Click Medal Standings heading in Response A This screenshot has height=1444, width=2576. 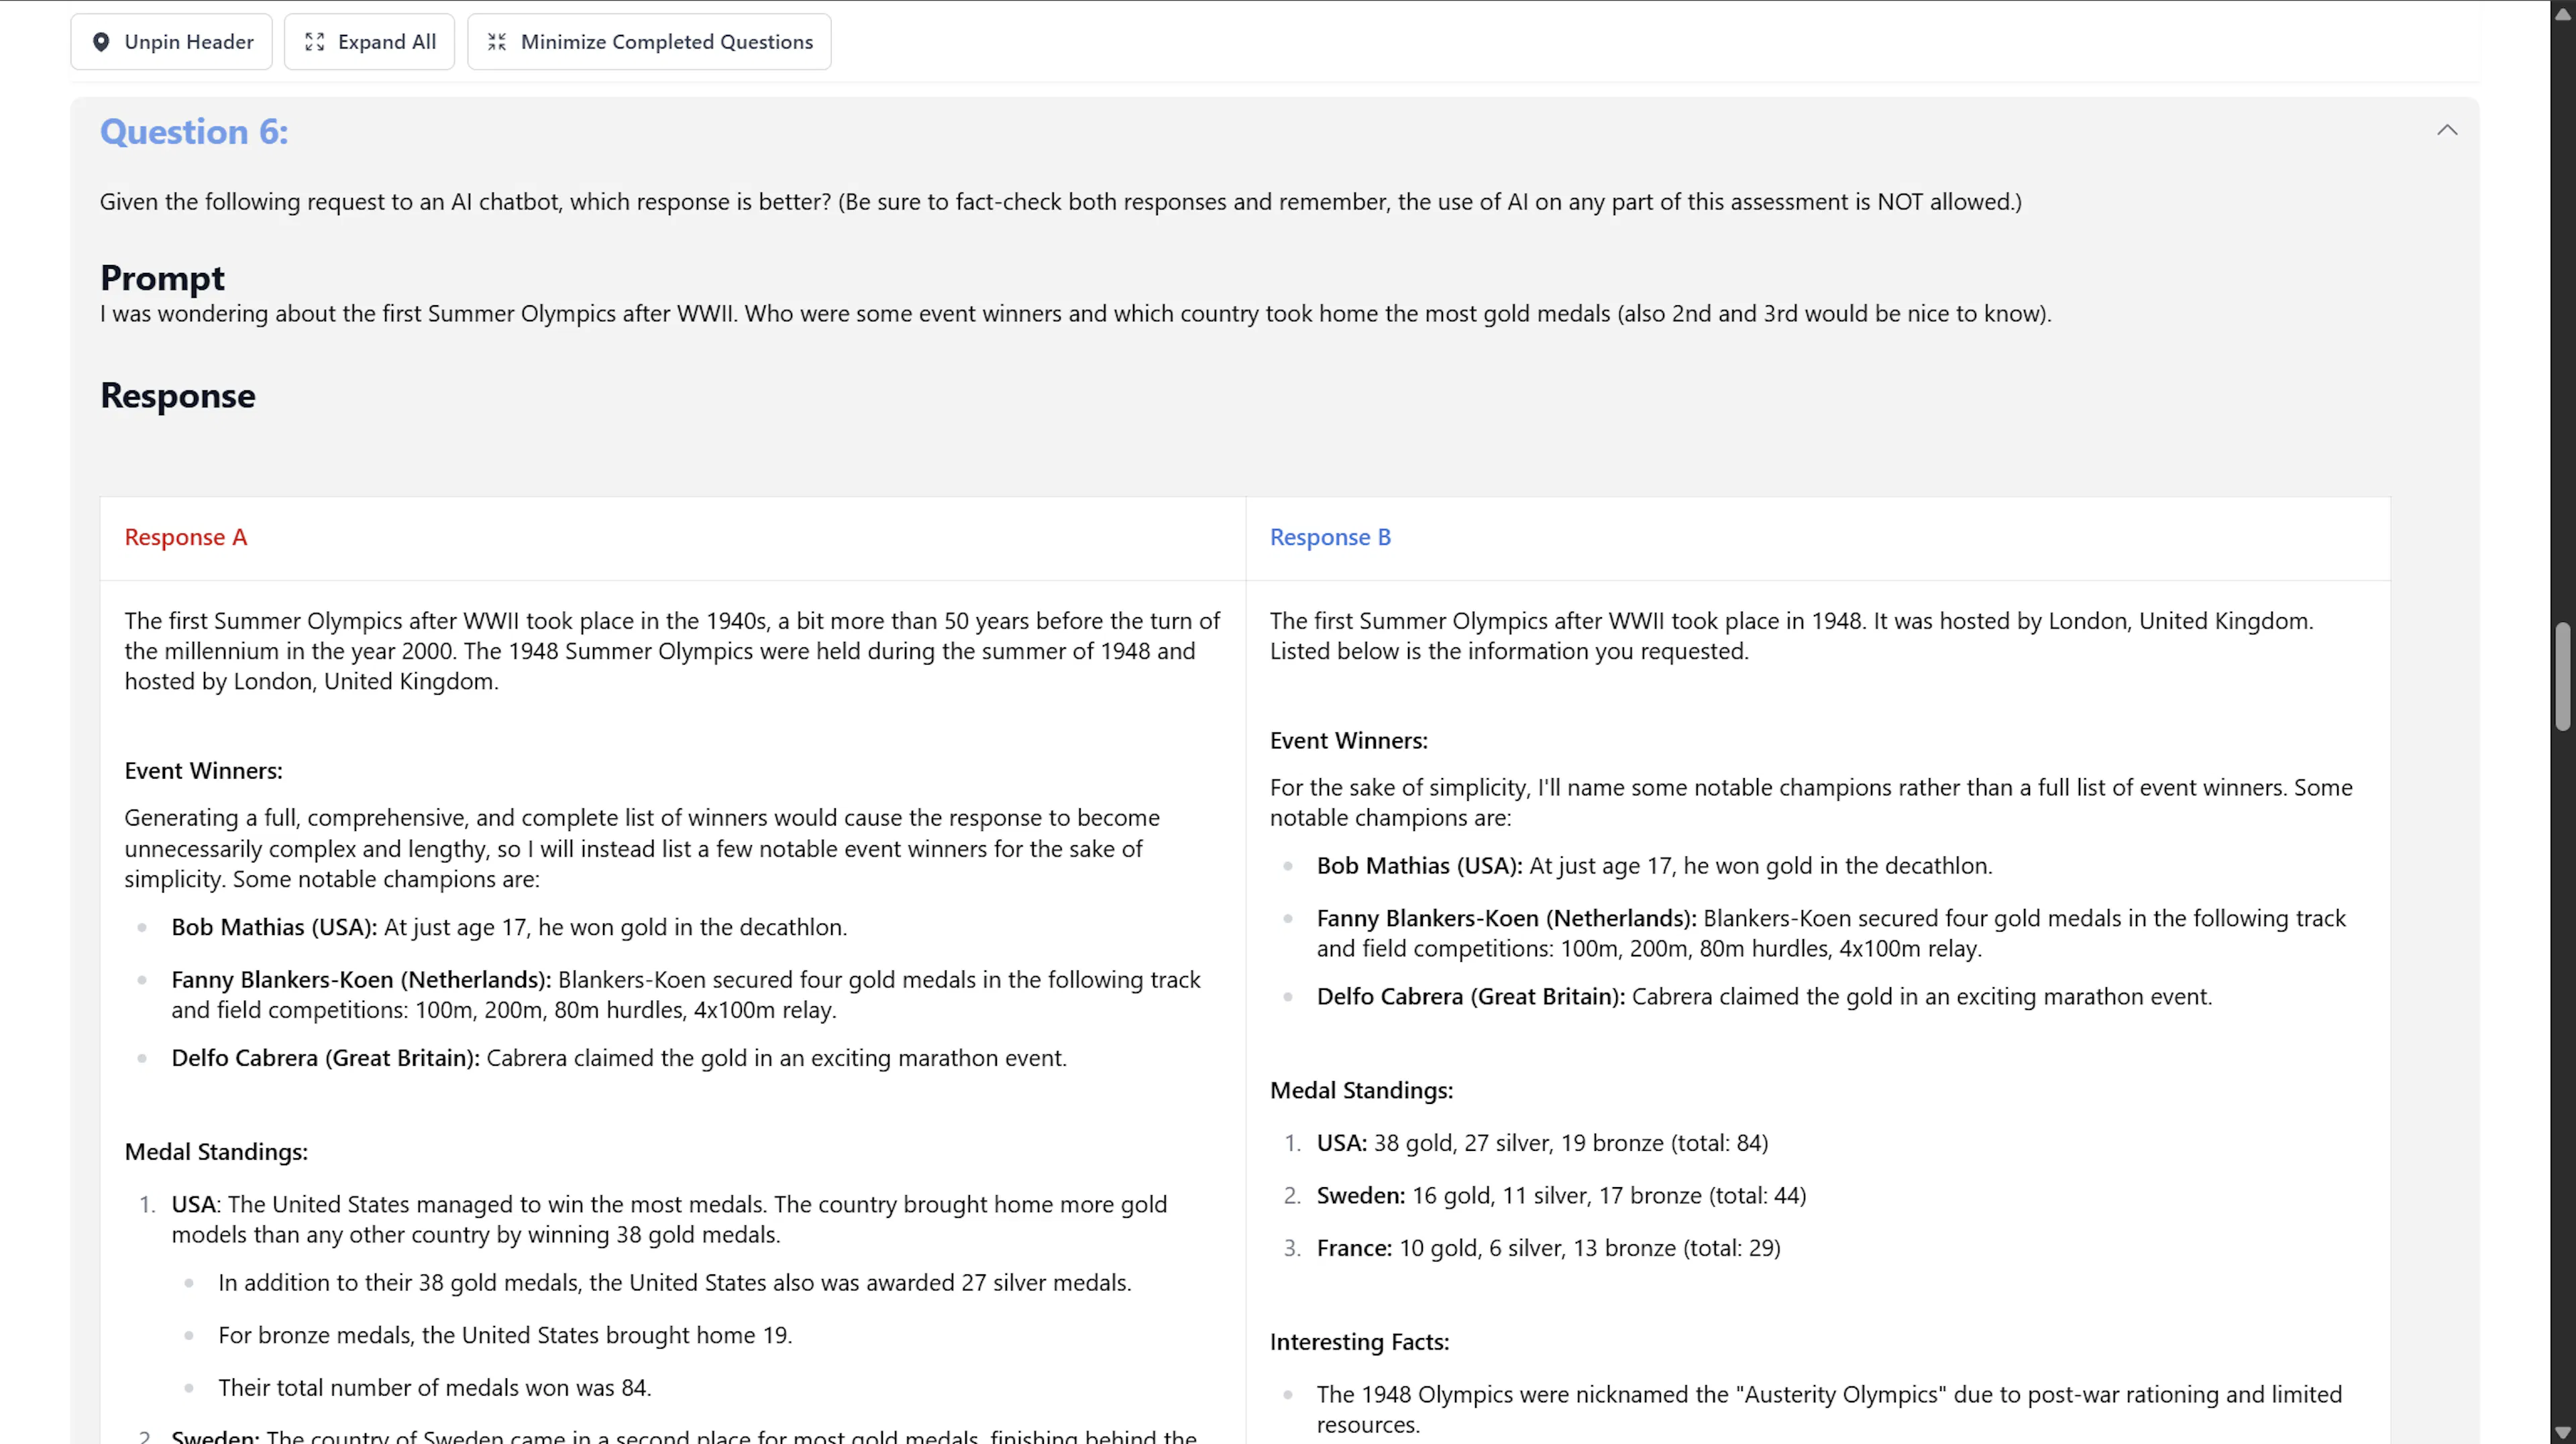(x=216, y=1152)
